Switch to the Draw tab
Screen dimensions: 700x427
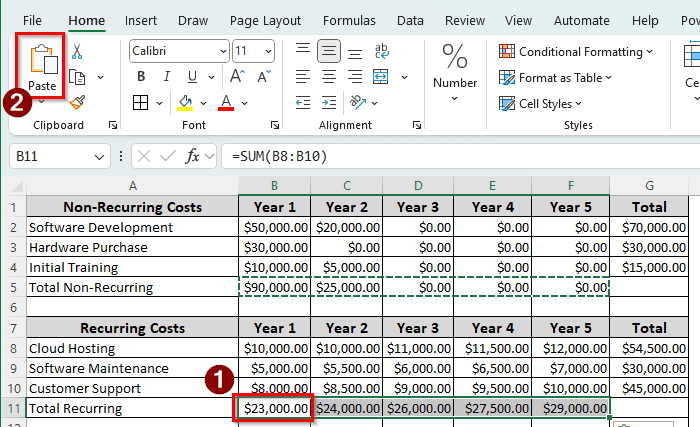point(193,21)
